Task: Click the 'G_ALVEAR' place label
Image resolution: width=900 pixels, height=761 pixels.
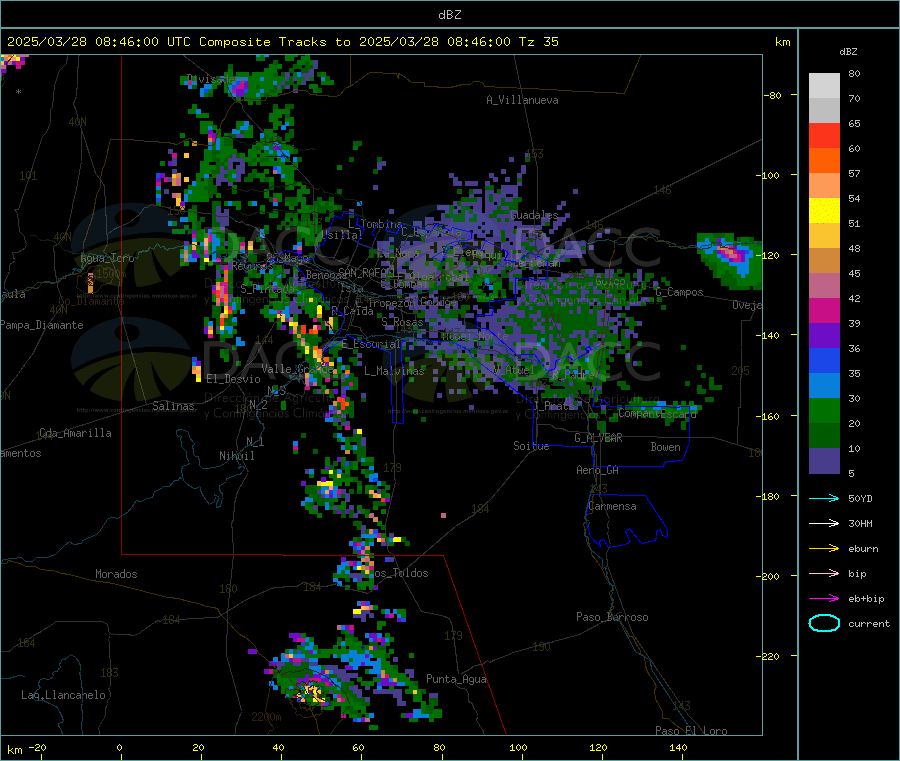Action: 598,438
